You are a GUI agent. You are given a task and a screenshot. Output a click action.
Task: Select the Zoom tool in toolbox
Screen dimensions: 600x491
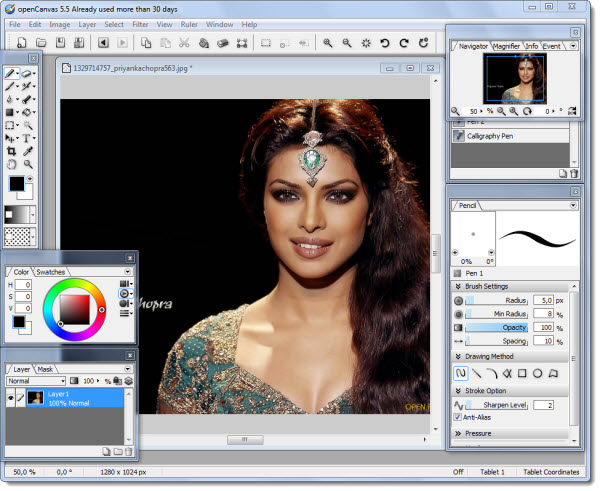pyautogui.click(x=28, y=164)
